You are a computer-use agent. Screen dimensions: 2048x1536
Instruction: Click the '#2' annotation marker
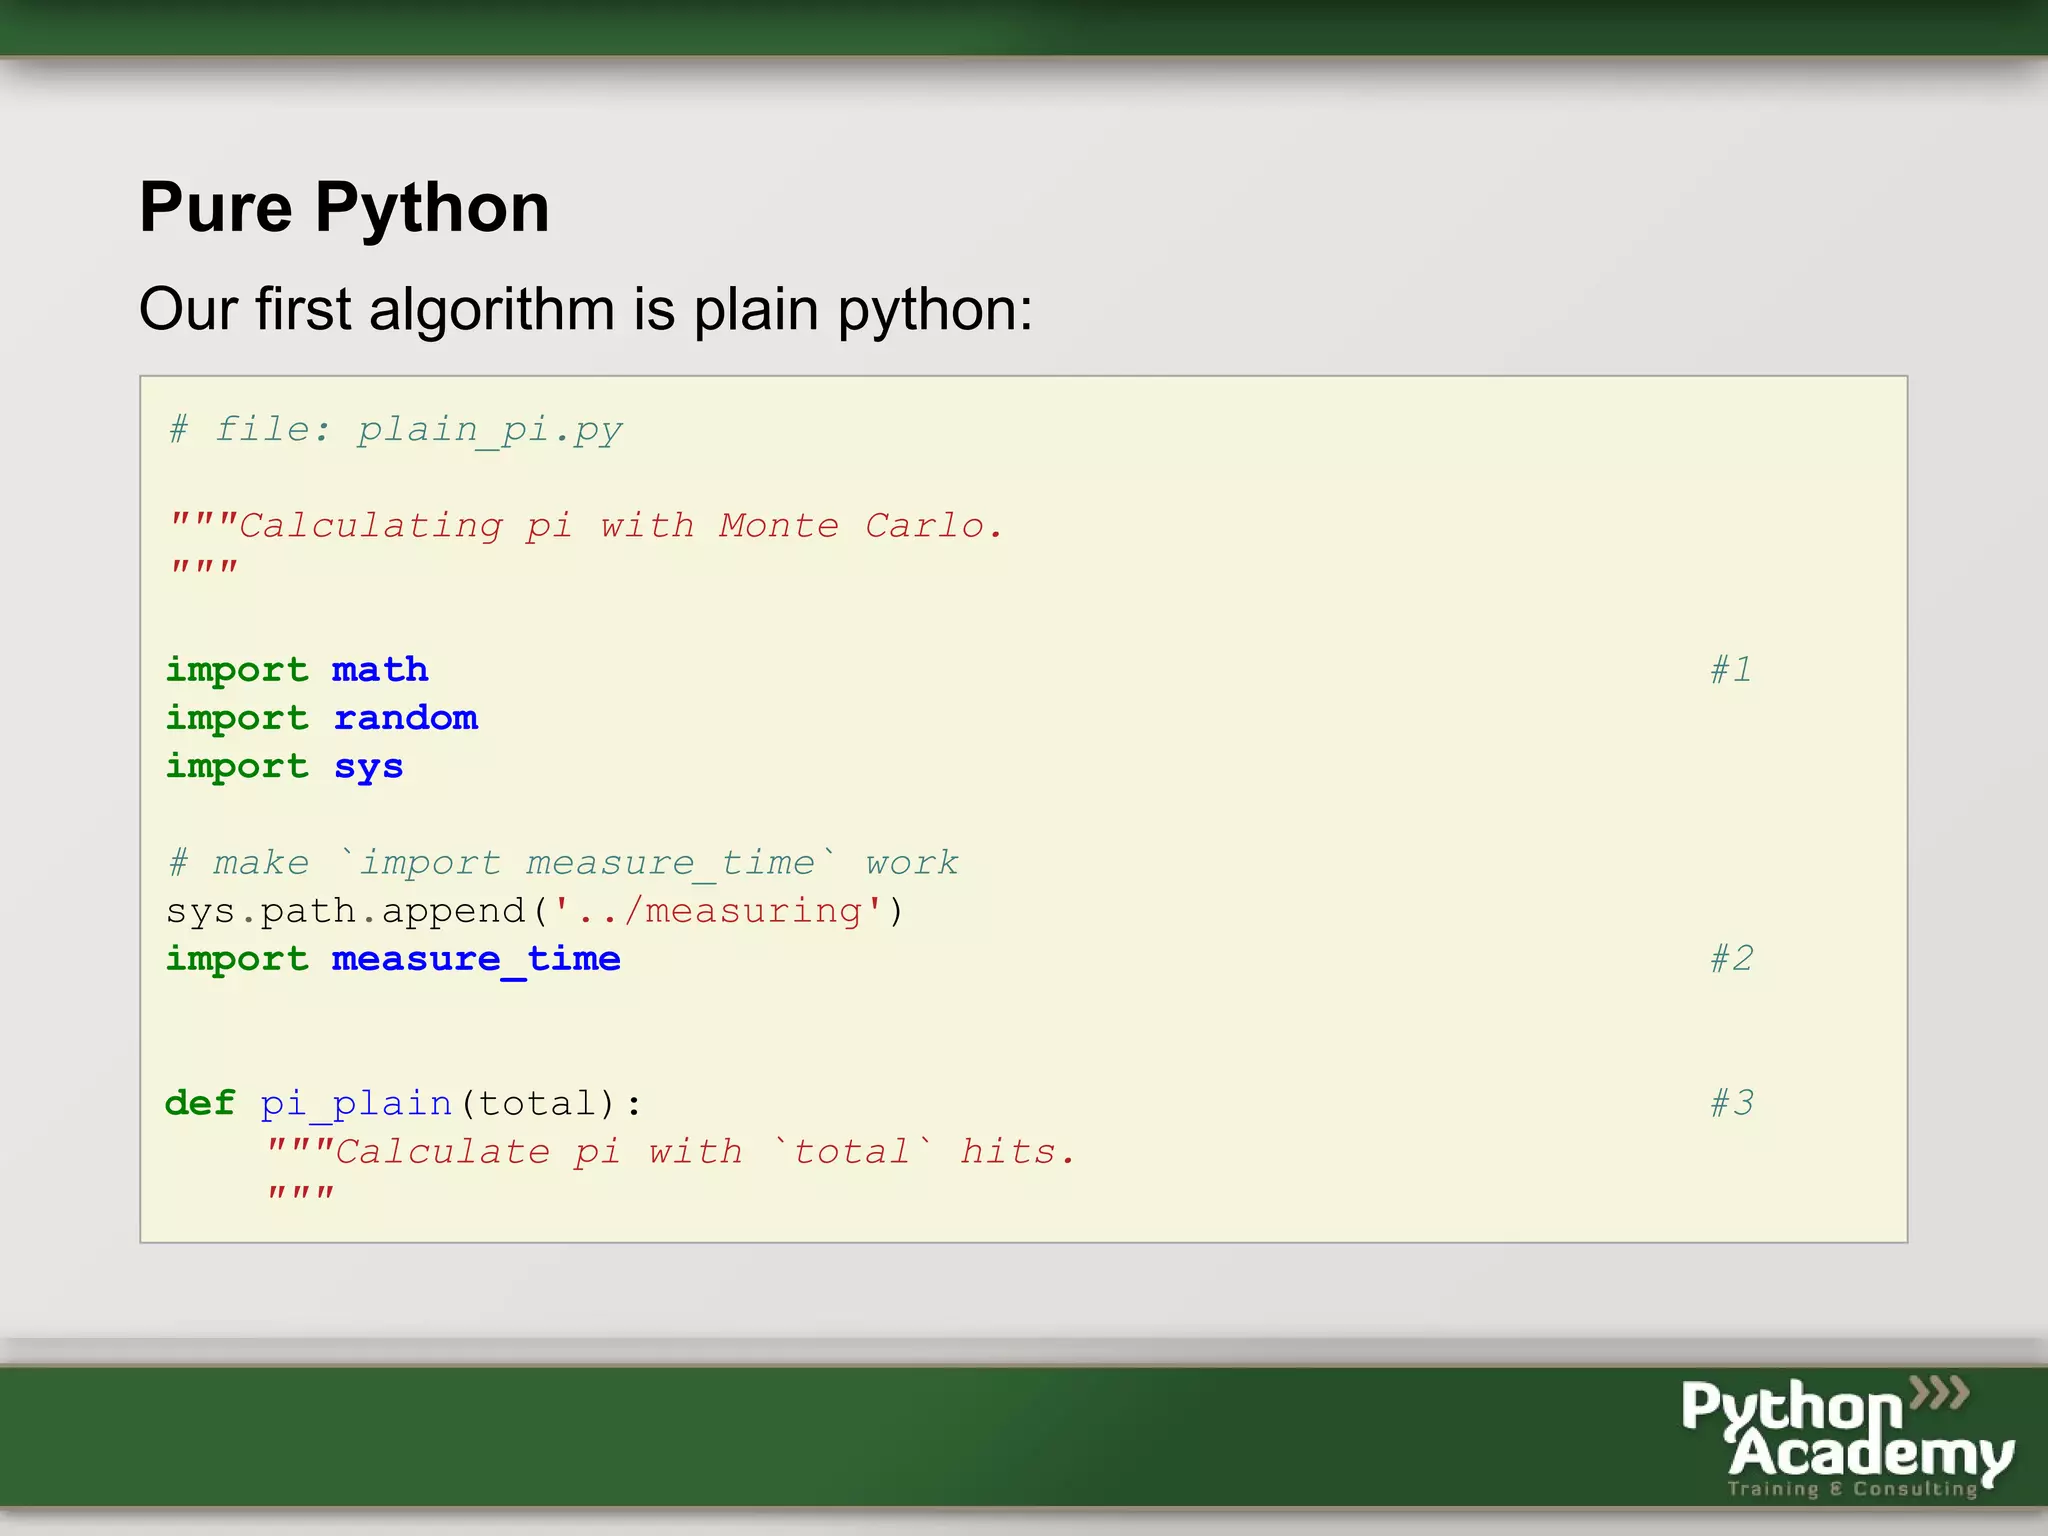coord(1731,959)
